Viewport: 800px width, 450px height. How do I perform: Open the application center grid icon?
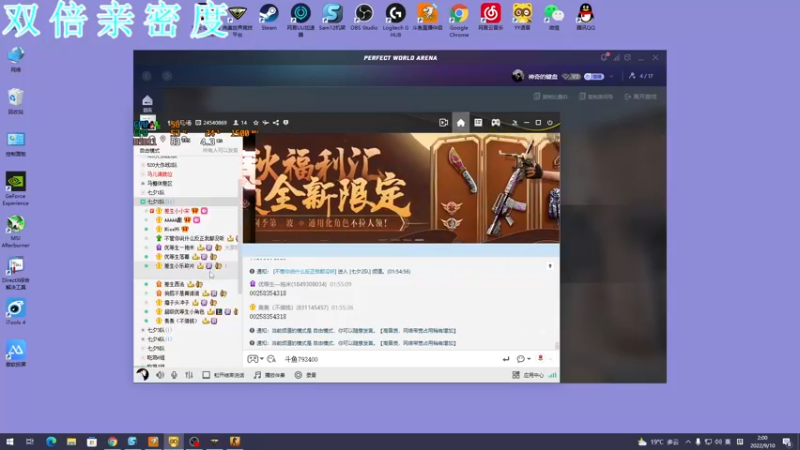[x=516, y=375]
